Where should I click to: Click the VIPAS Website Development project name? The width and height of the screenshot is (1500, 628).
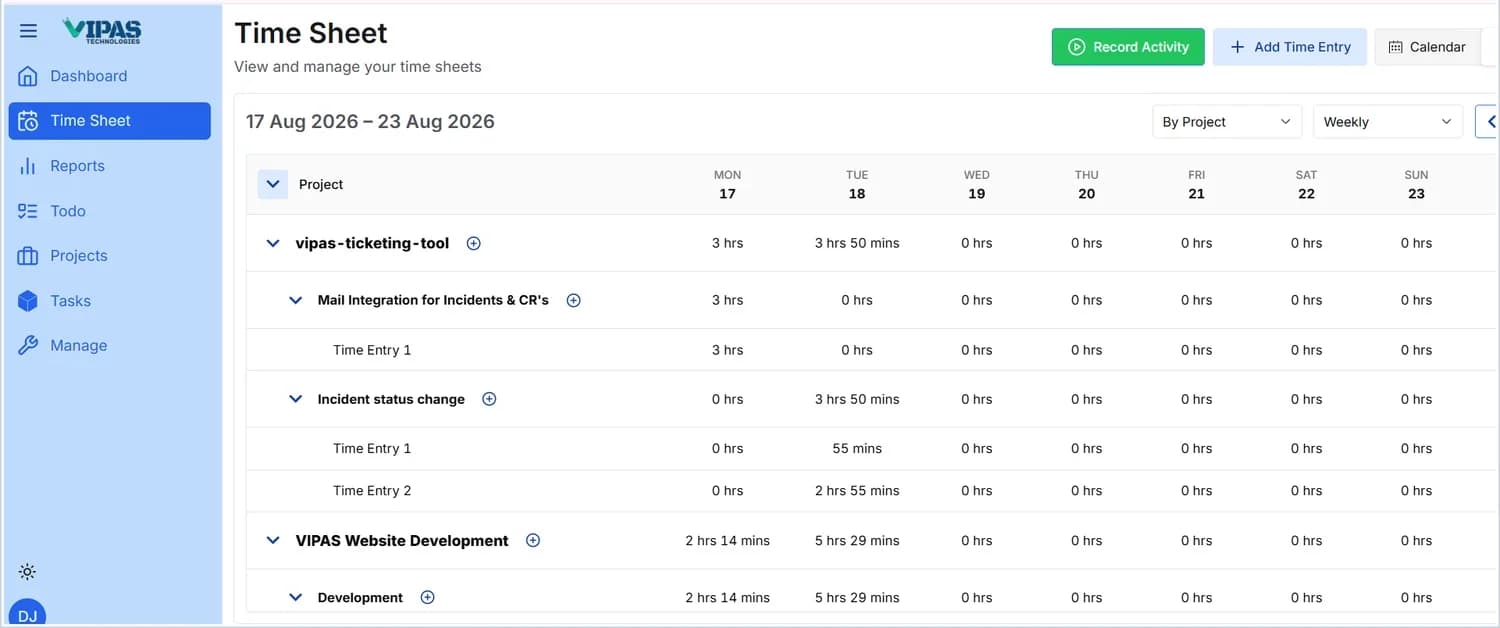[x=402, y=540]
